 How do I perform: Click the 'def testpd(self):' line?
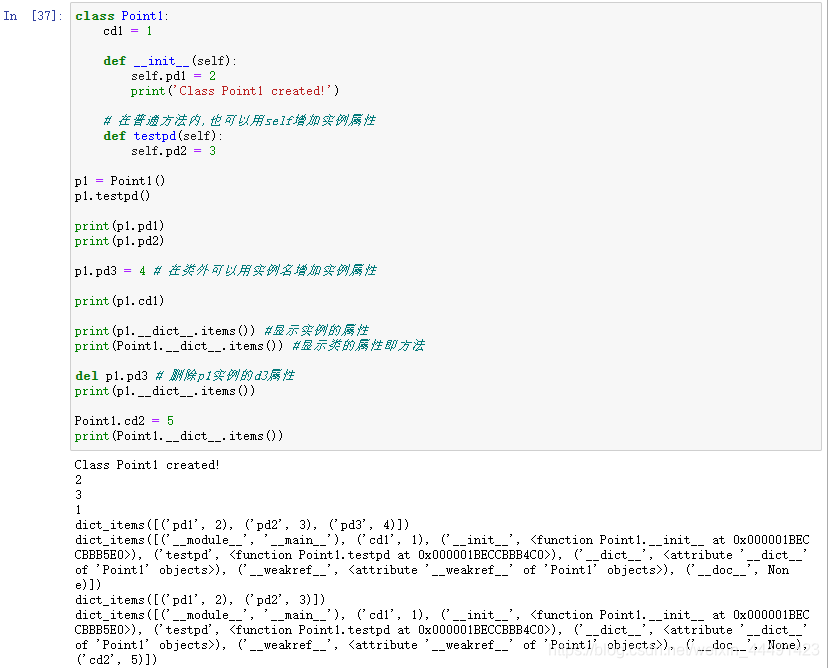163,136
